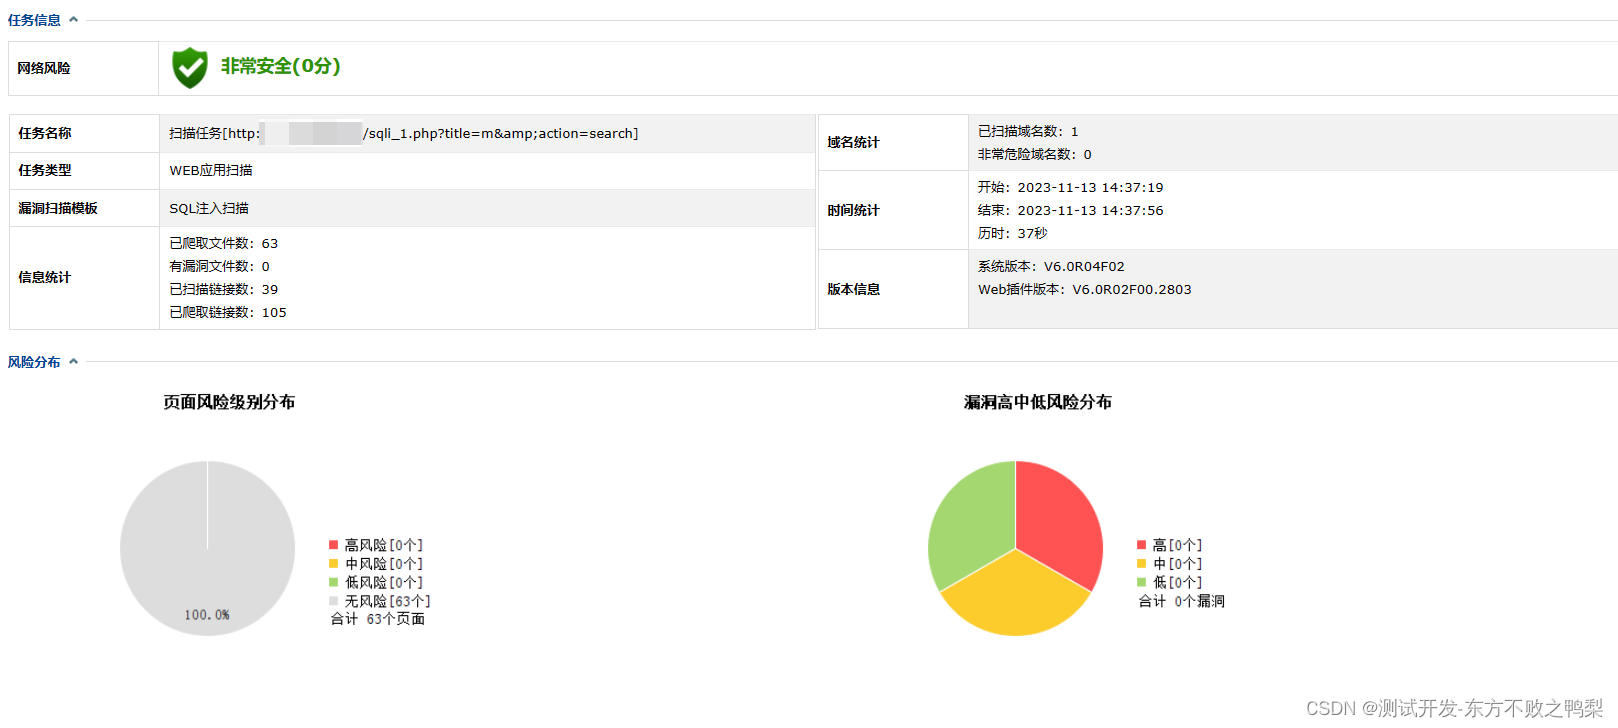This screenshot has height=728, width=1618.
Task: Click red swatch beside 高[0个]
Action: pyautogui.click(x=1141, y=545)
